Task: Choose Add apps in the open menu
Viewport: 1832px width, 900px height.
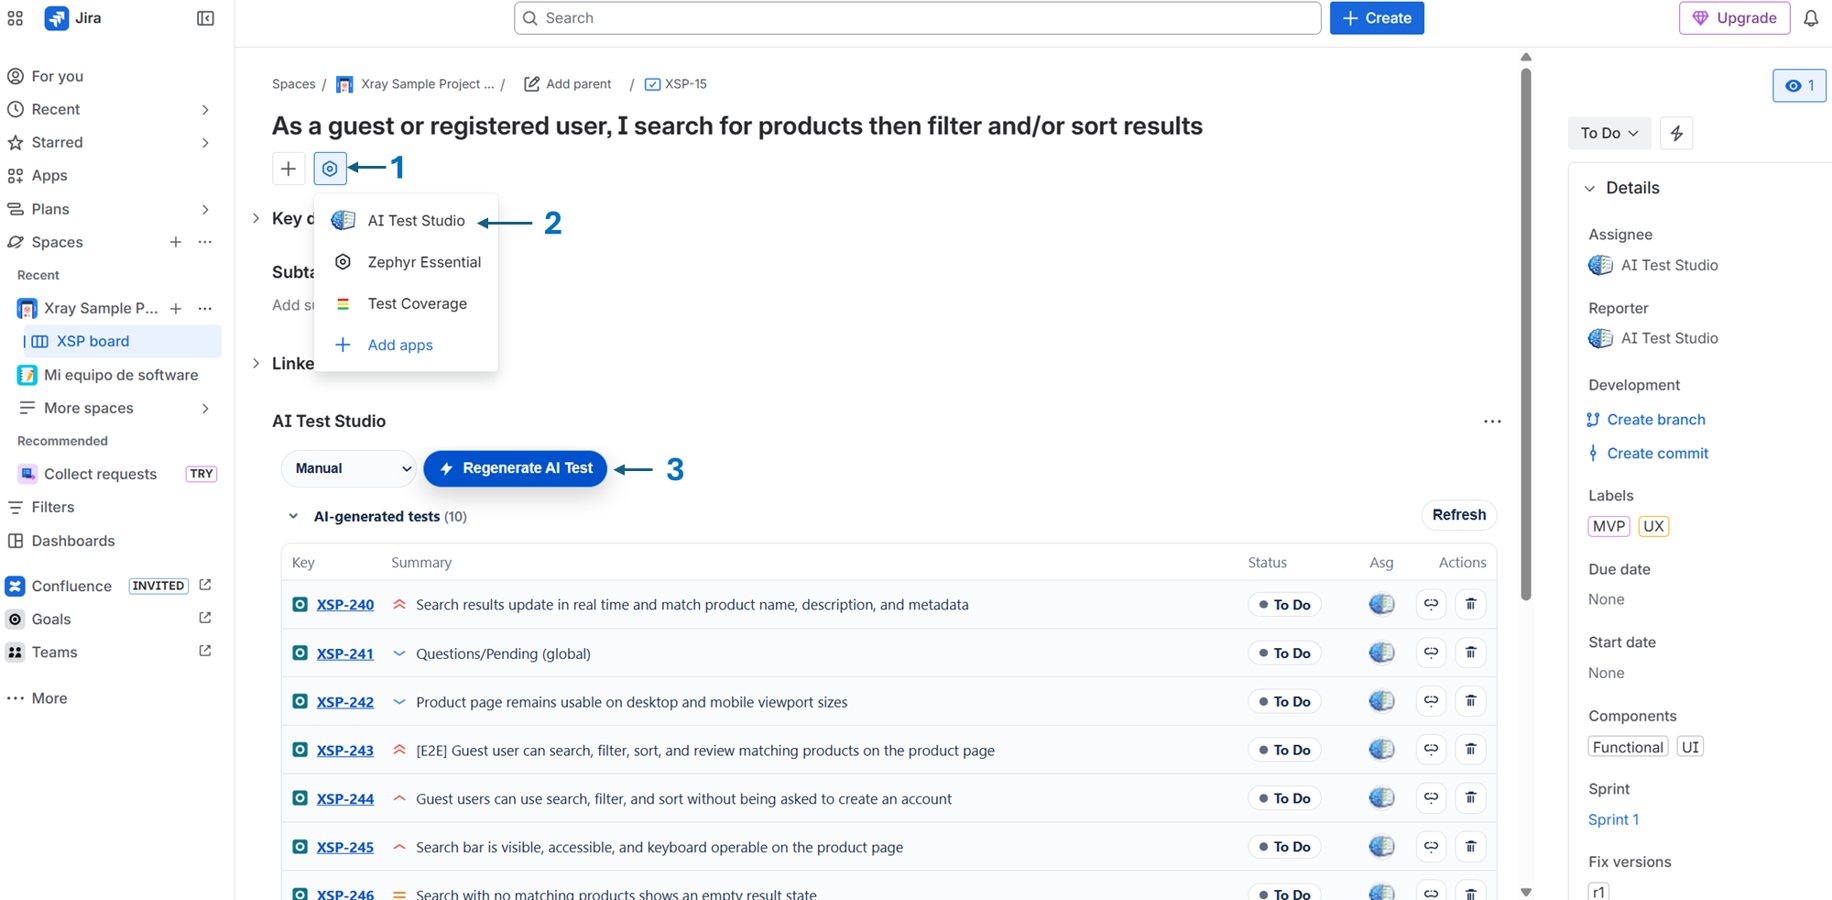Action: coord(399,344)
